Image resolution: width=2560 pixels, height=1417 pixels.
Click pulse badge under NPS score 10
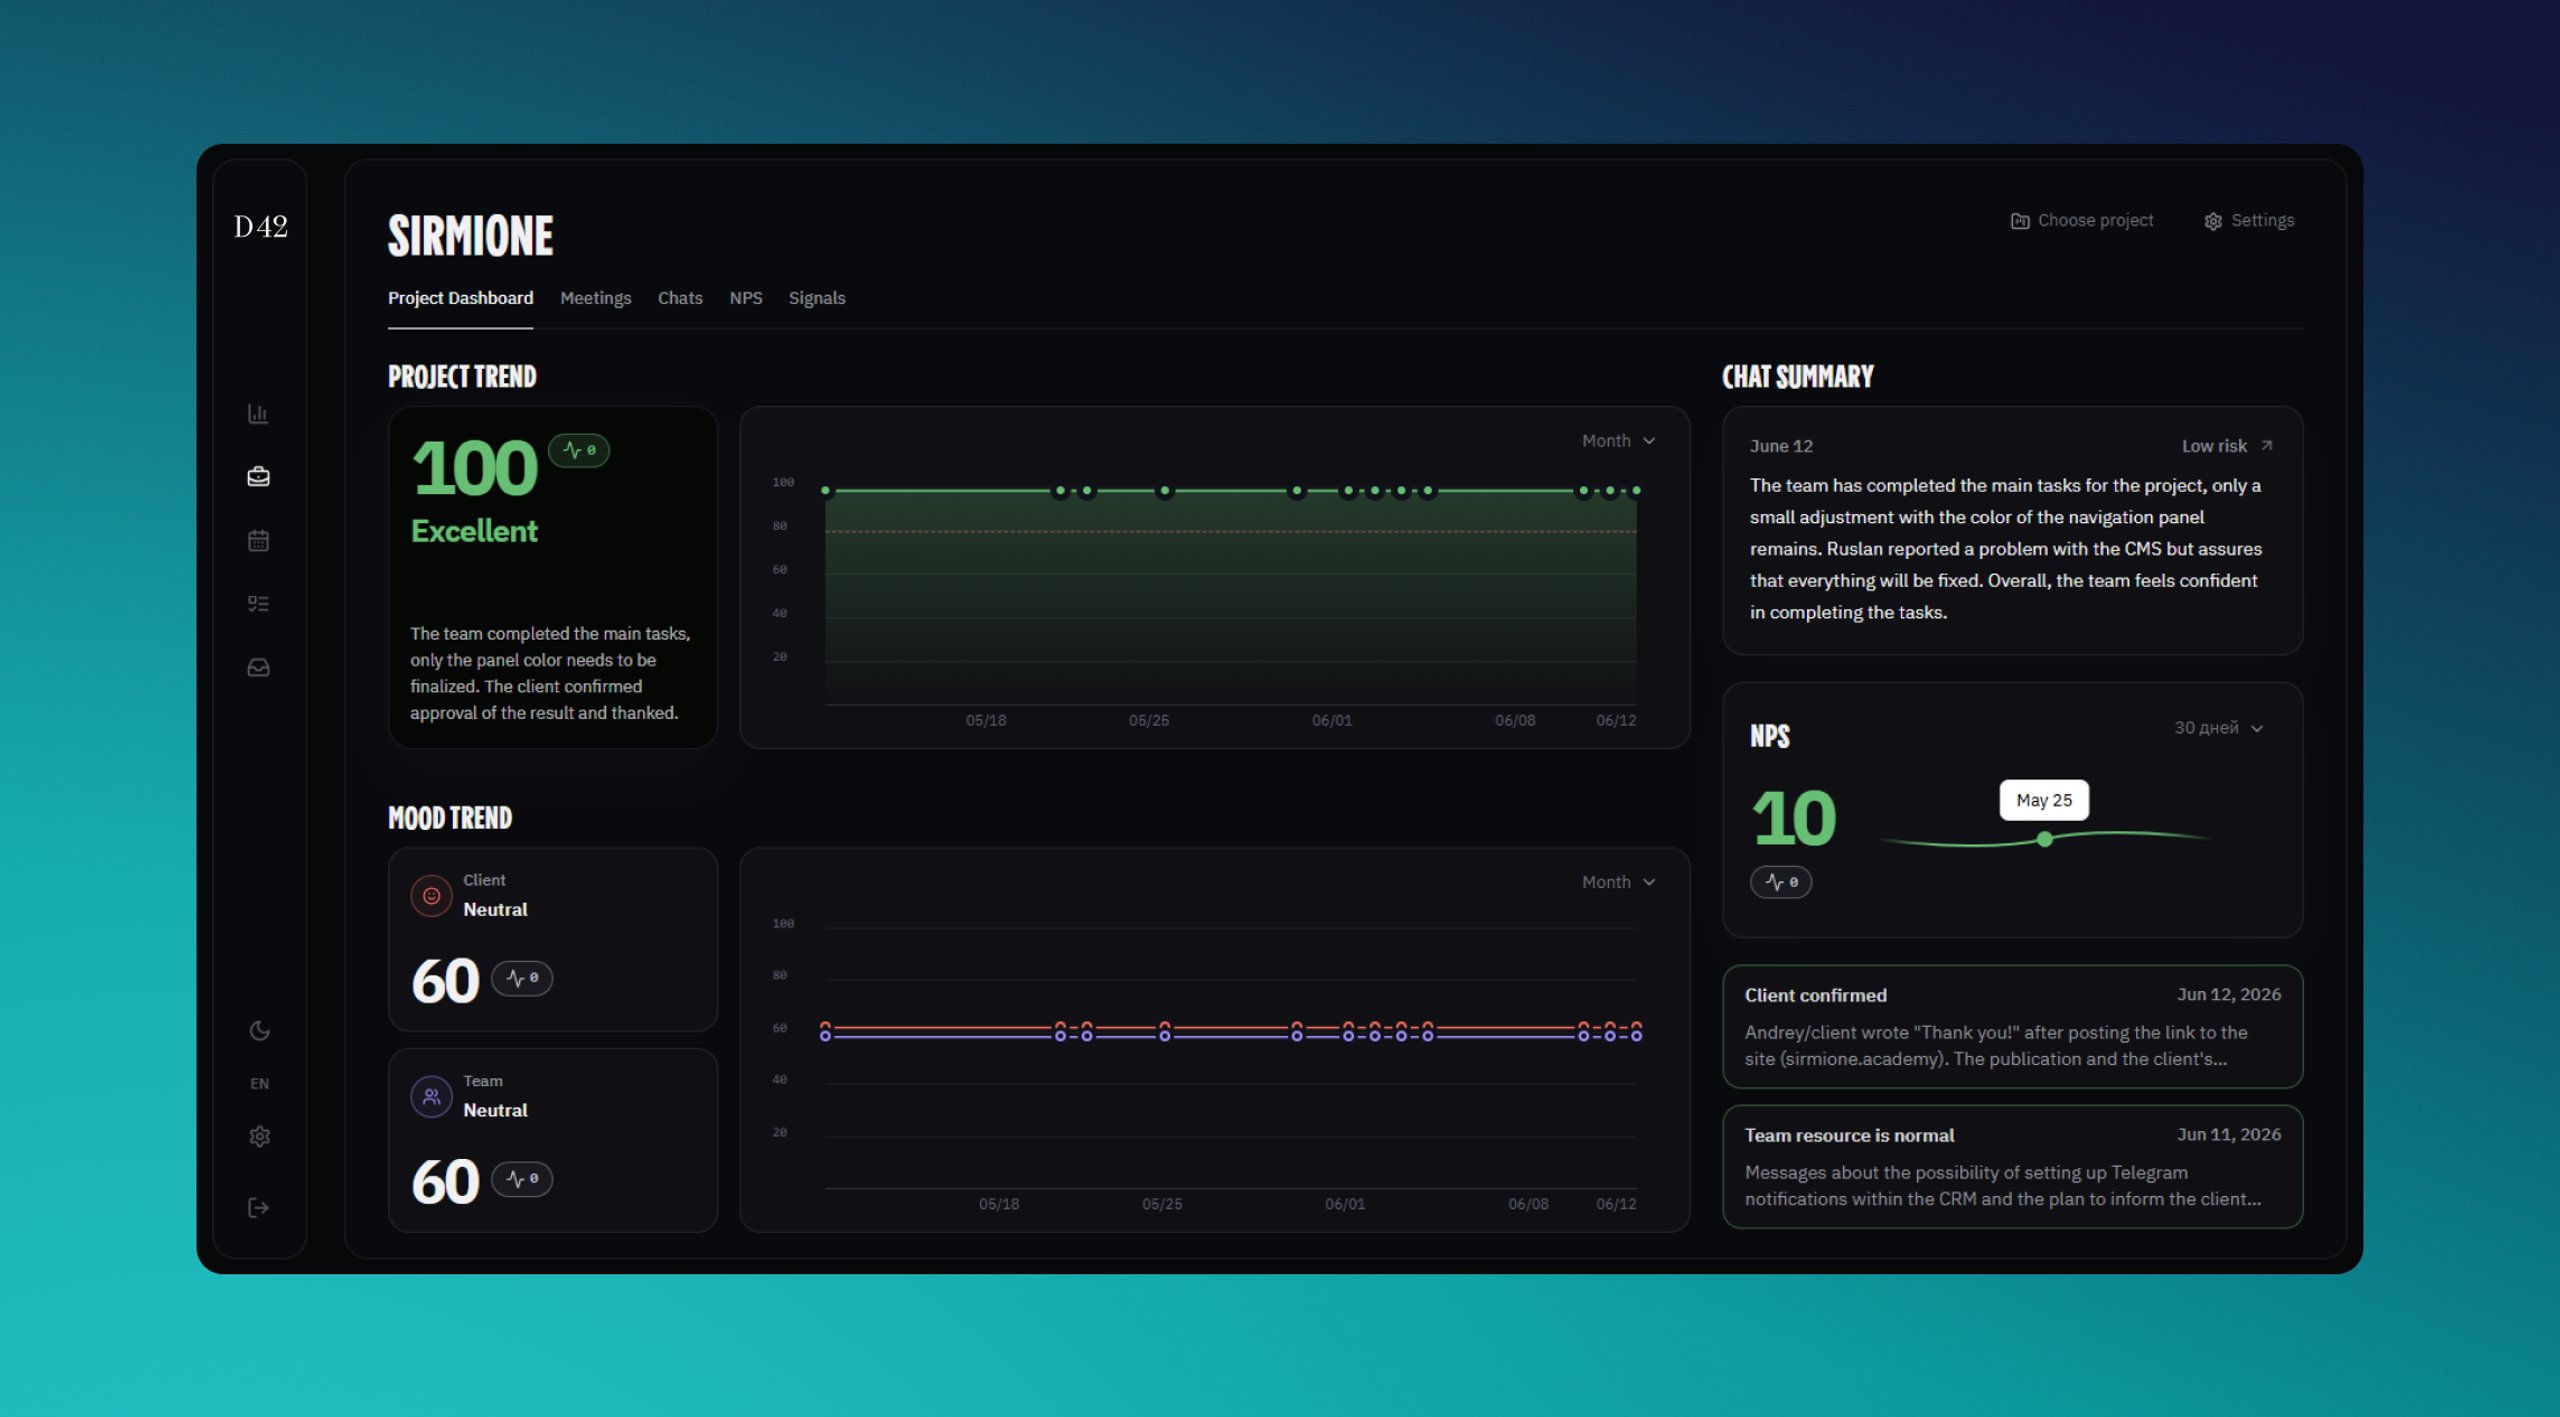pos(1780,881)
